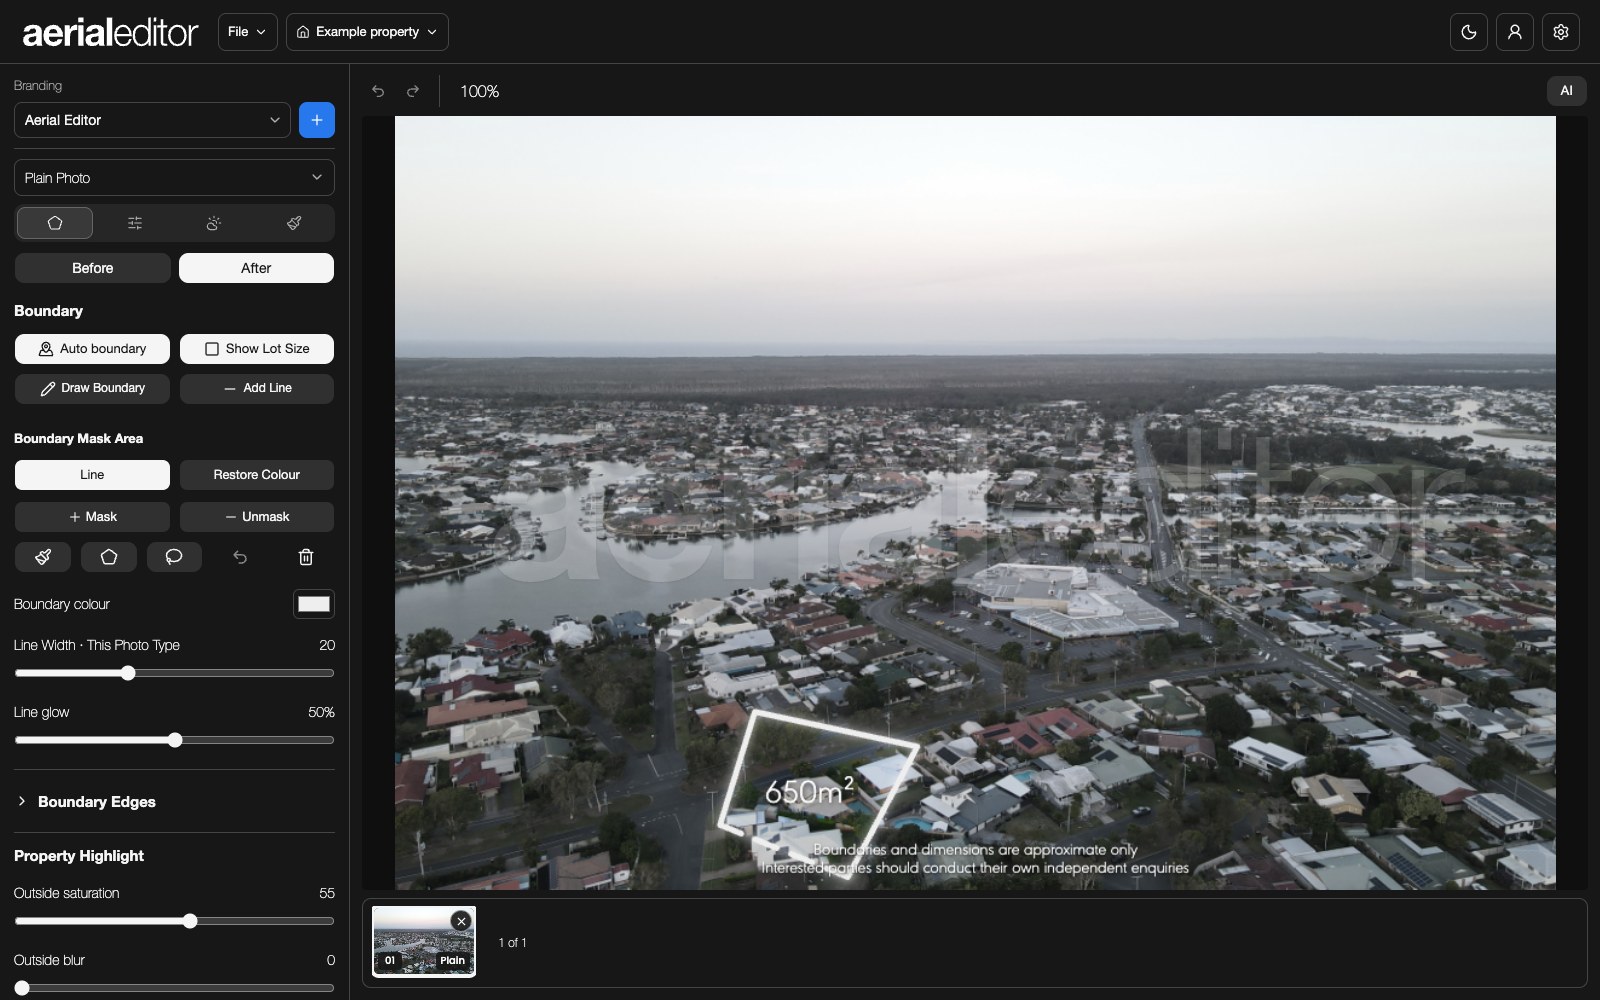Open the File menu dropdown
This screenshot has height=1000, width=1600.
[x=247, y=32]
